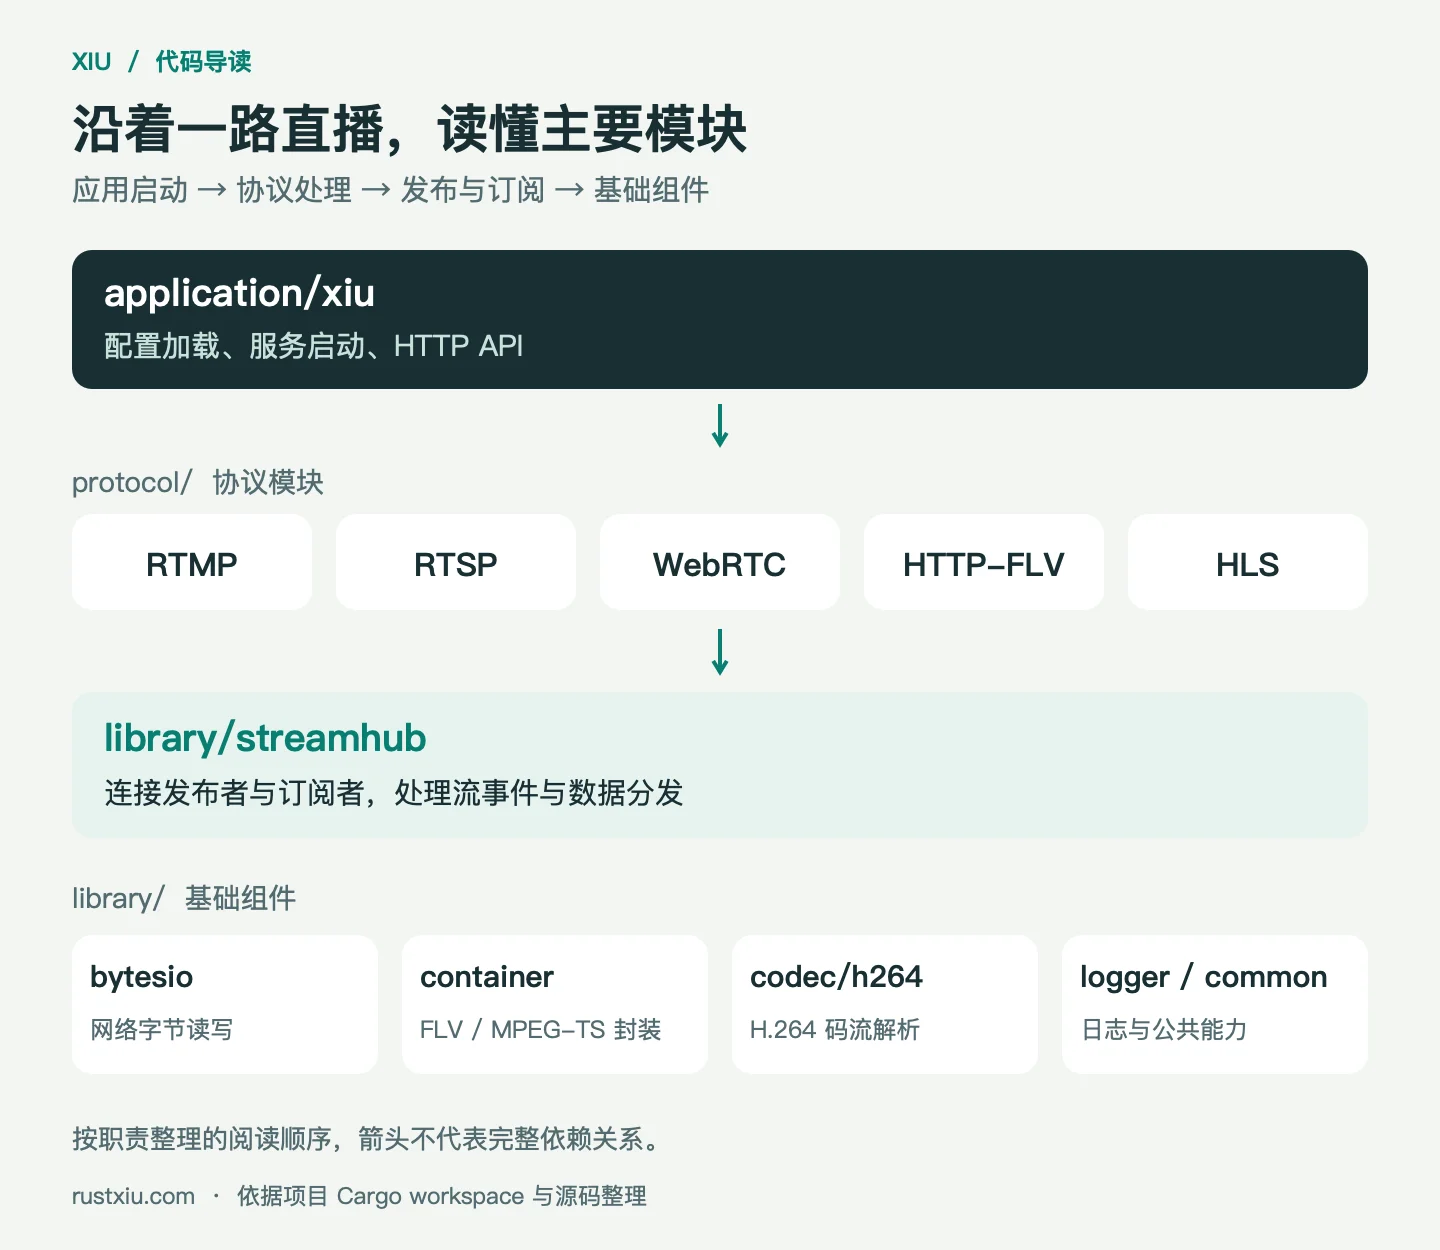Image resolution: width=1440 pixels, height=1250 pixels.
Task: Click the "logger / common" card title
Action: 1204,977
